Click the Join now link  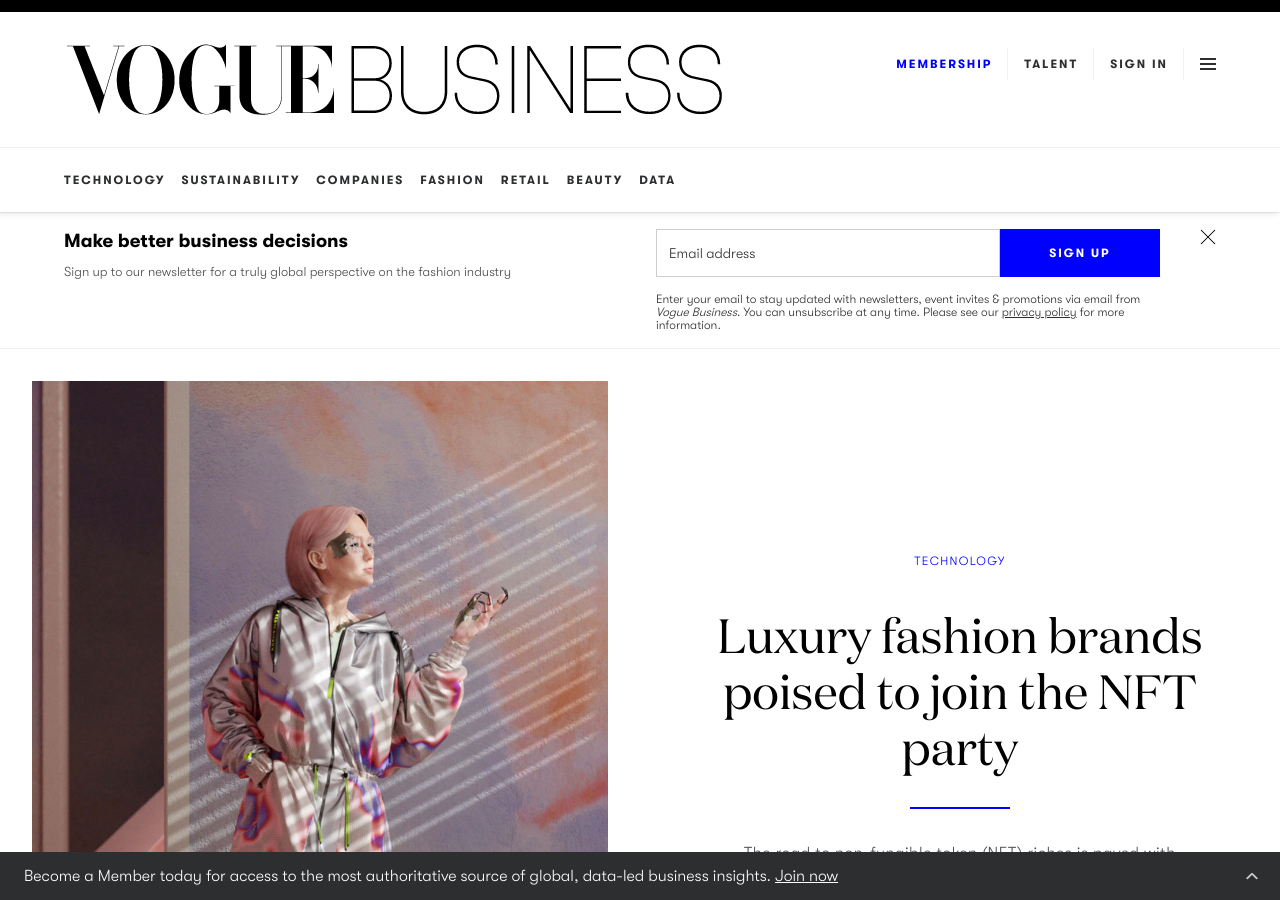(806, 876)
